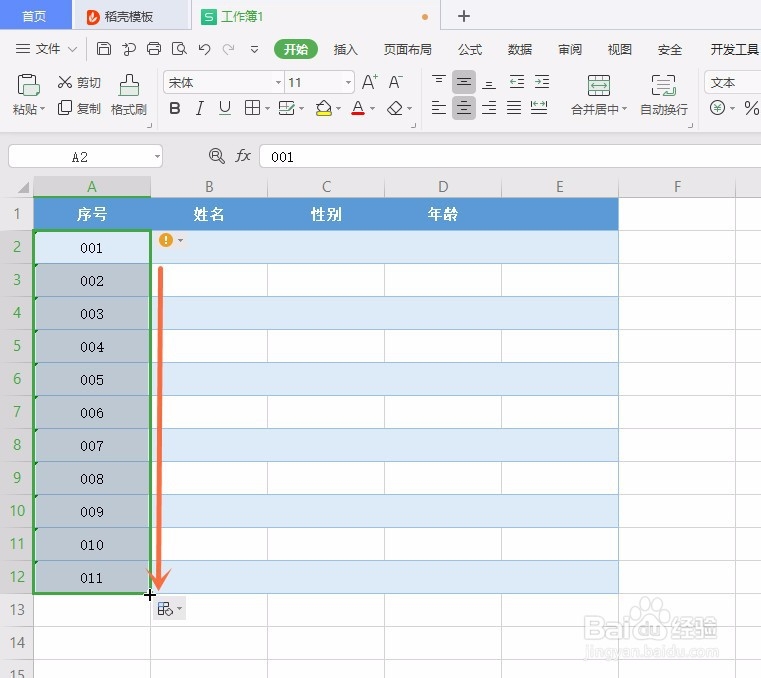This screenshot has width=761, height=678.
Task: Open the font name dropdown 宋体
Action: point(278,83)
